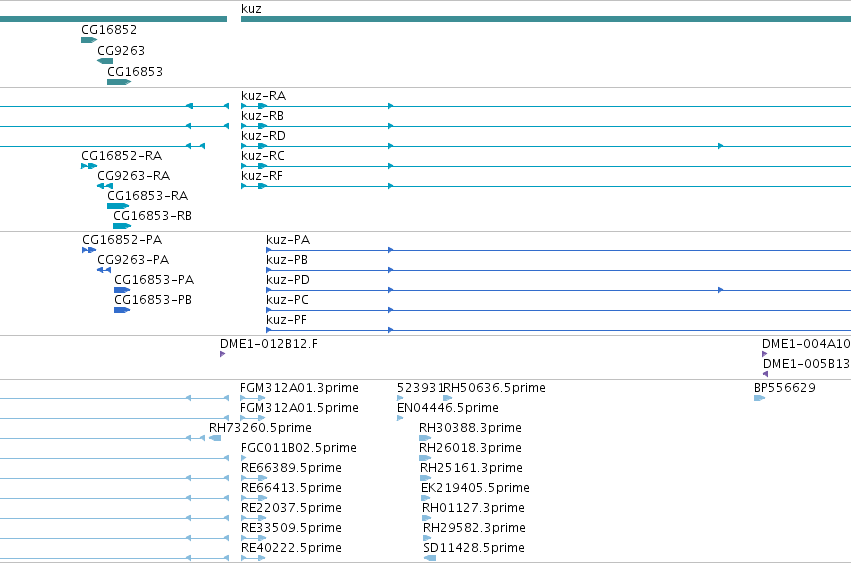Screen dimensions: 851x563
Task: Select the CG9263 gene arrow glyph
Action: click(x=105, y=61)
